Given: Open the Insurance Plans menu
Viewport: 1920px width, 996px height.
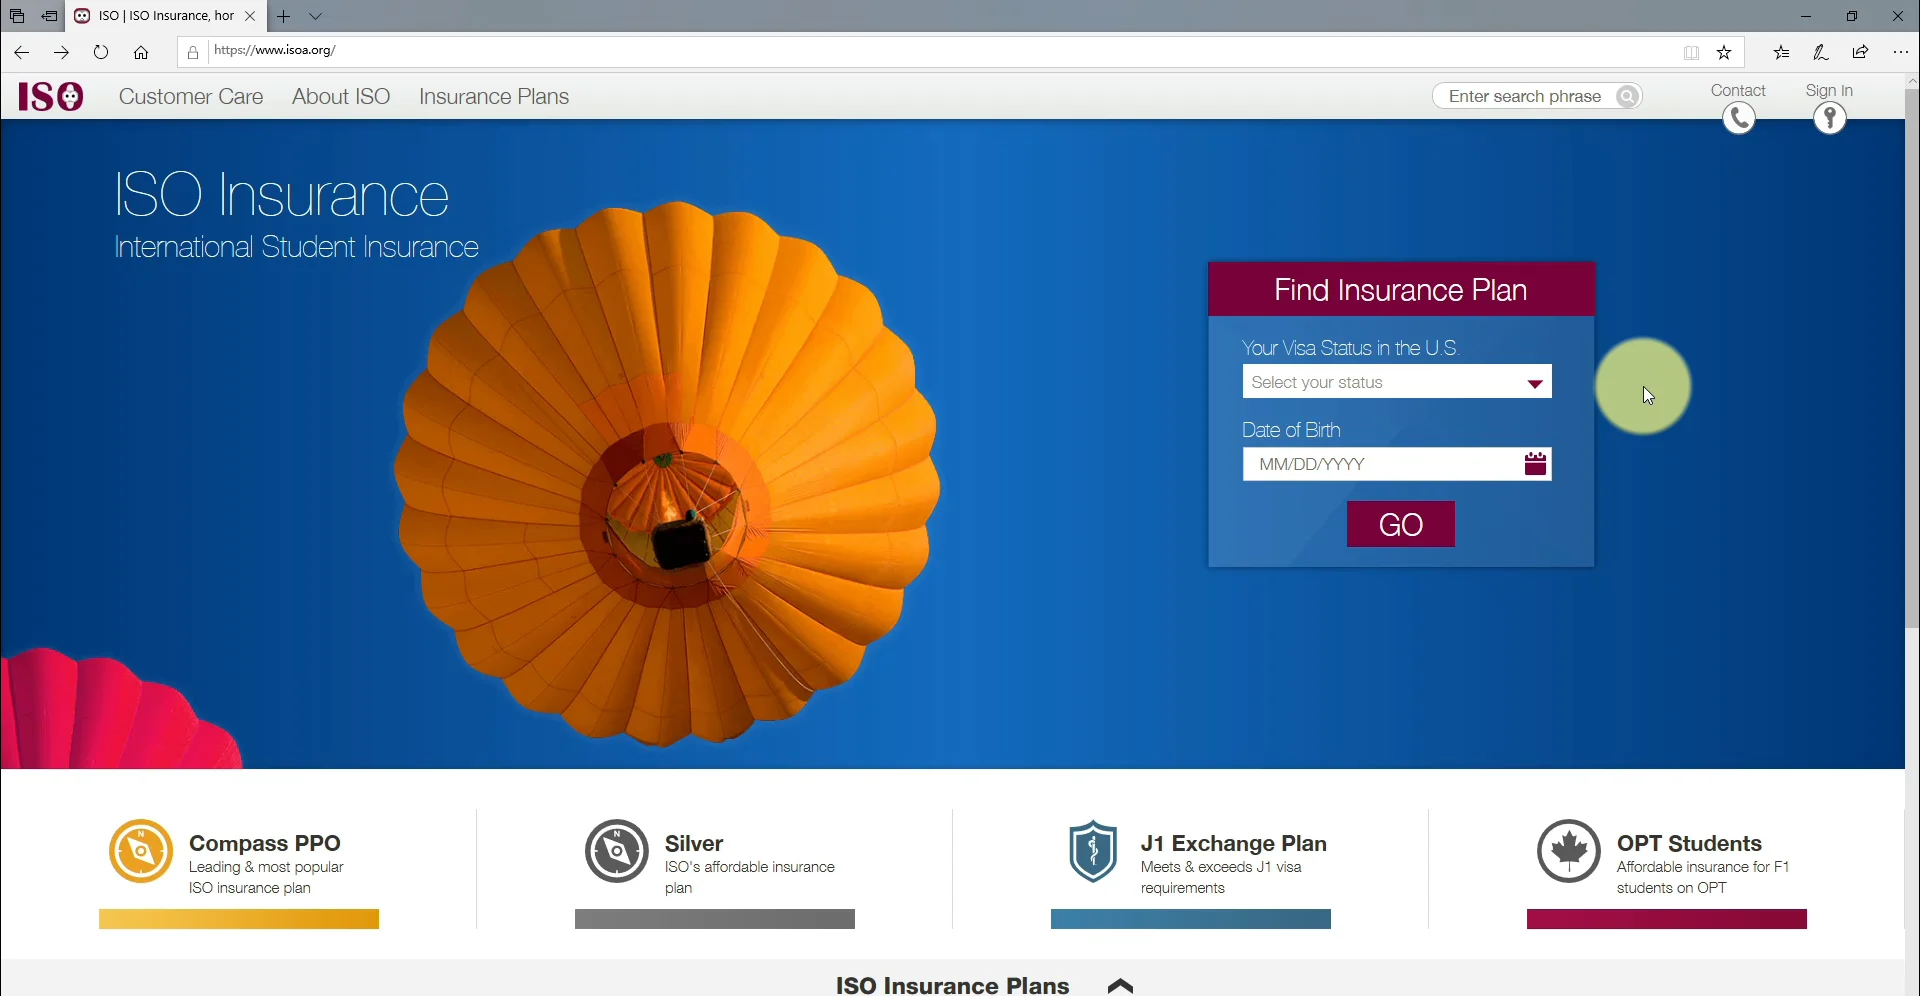Looking at the screenshot, I should pos(494,97).
